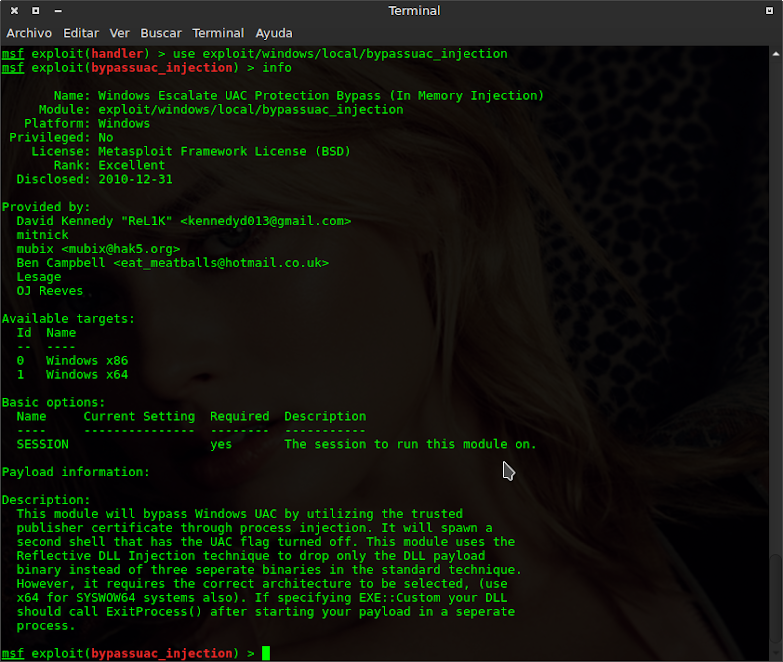Open the Buscar menu
Viewport: 783px width, 662px height.
pyautogui.click(x=161, y=33)
